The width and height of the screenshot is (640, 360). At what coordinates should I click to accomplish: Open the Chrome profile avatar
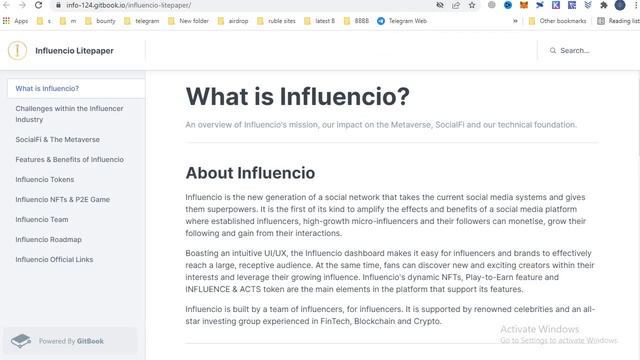pyautogui.click(x=620, y=5)
